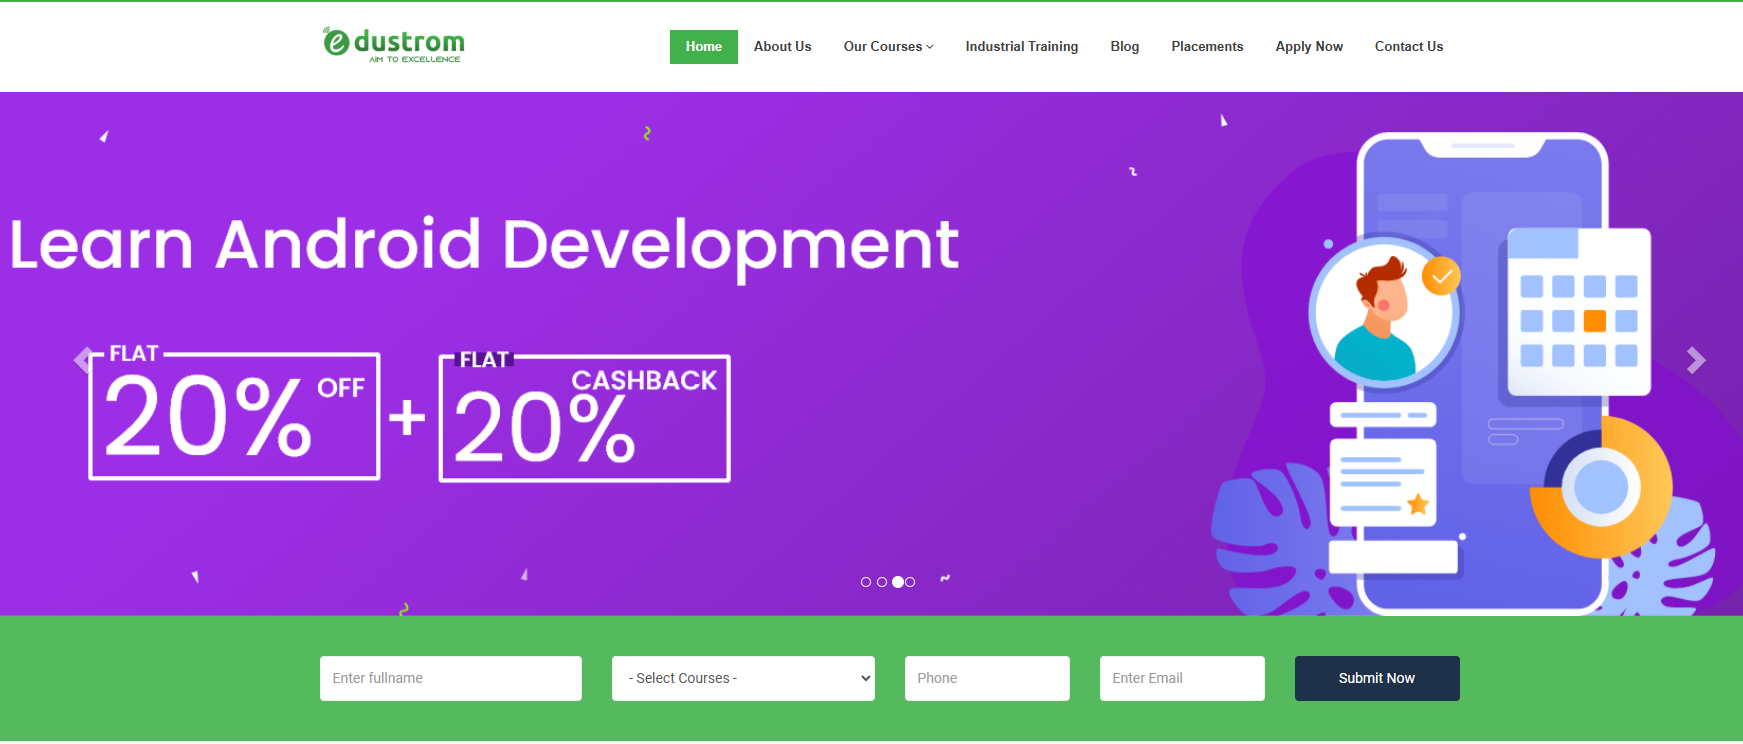
Task: Expand the Our Courses menu
Action: [x=888, y=47]
